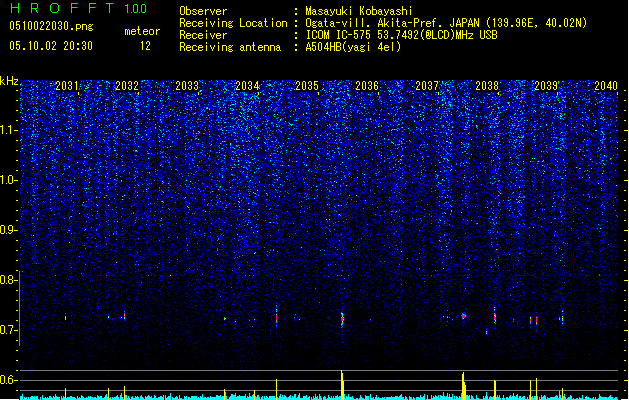Click the 2033 time marker

coord(187,86)
